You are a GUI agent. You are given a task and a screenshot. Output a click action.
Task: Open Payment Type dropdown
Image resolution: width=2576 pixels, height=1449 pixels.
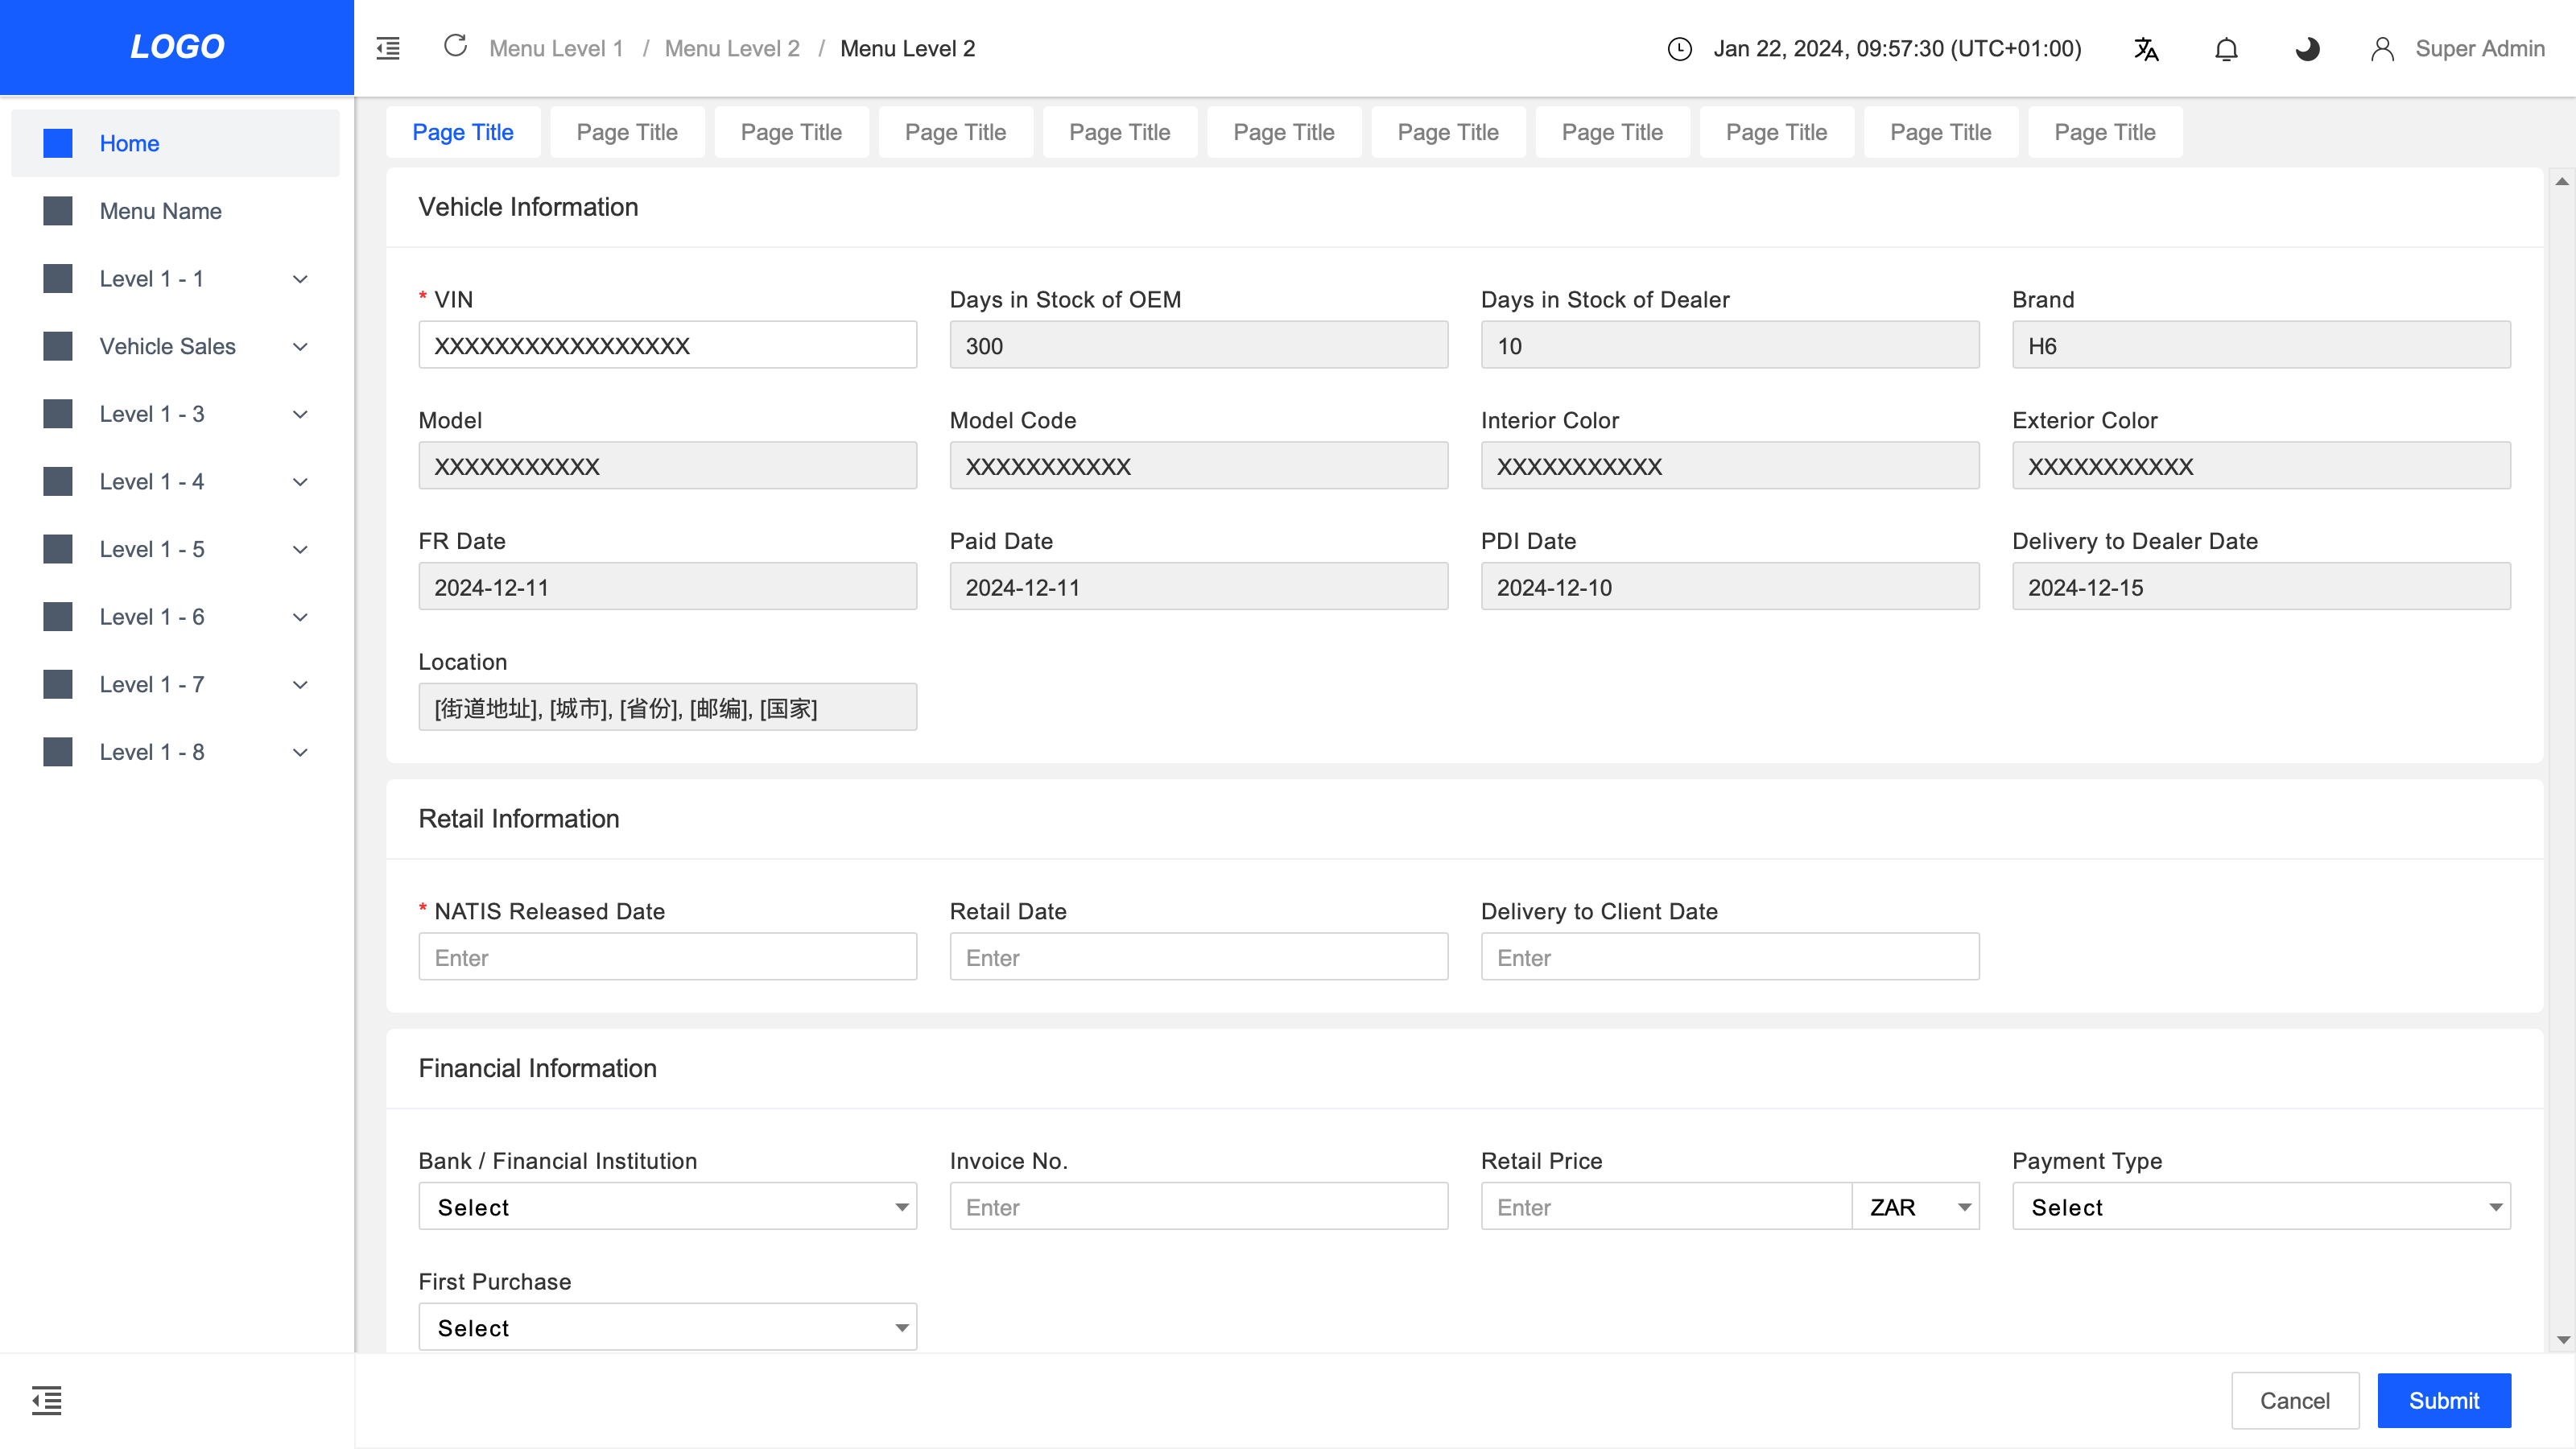coord(2261,1207)
